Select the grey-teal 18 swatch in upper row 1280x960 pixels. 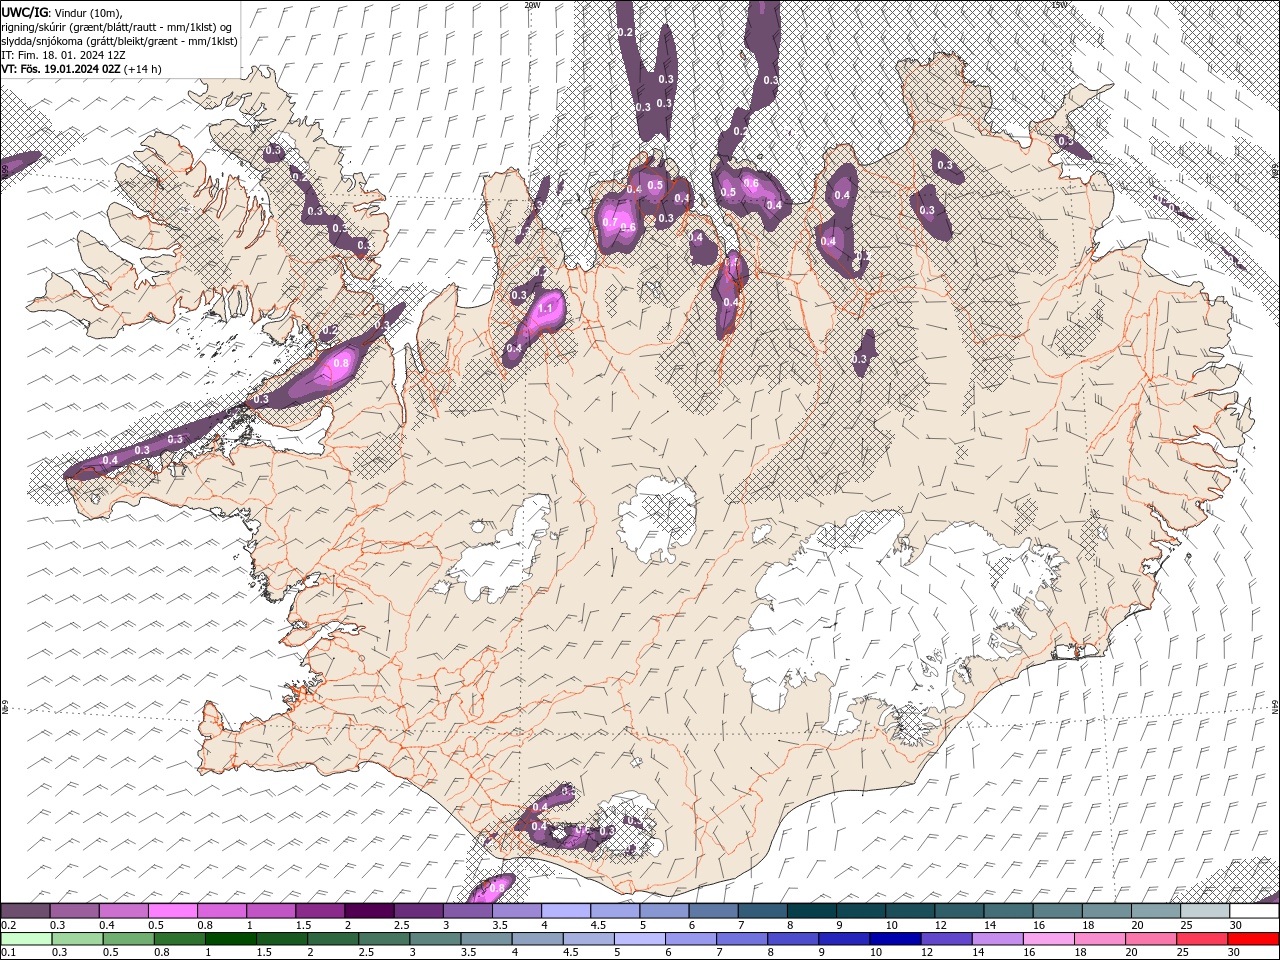[x=1107, y=911]
